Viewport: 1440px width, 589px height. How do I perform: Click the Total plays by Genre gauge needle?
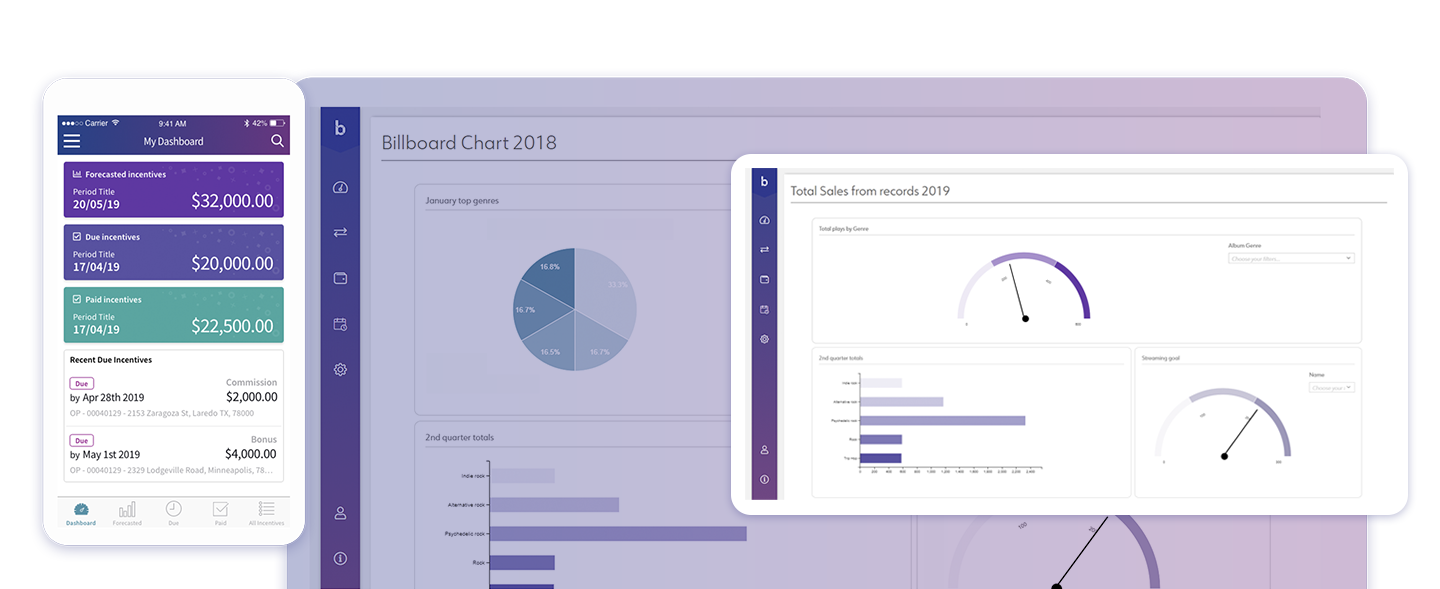click(1017, 291)
